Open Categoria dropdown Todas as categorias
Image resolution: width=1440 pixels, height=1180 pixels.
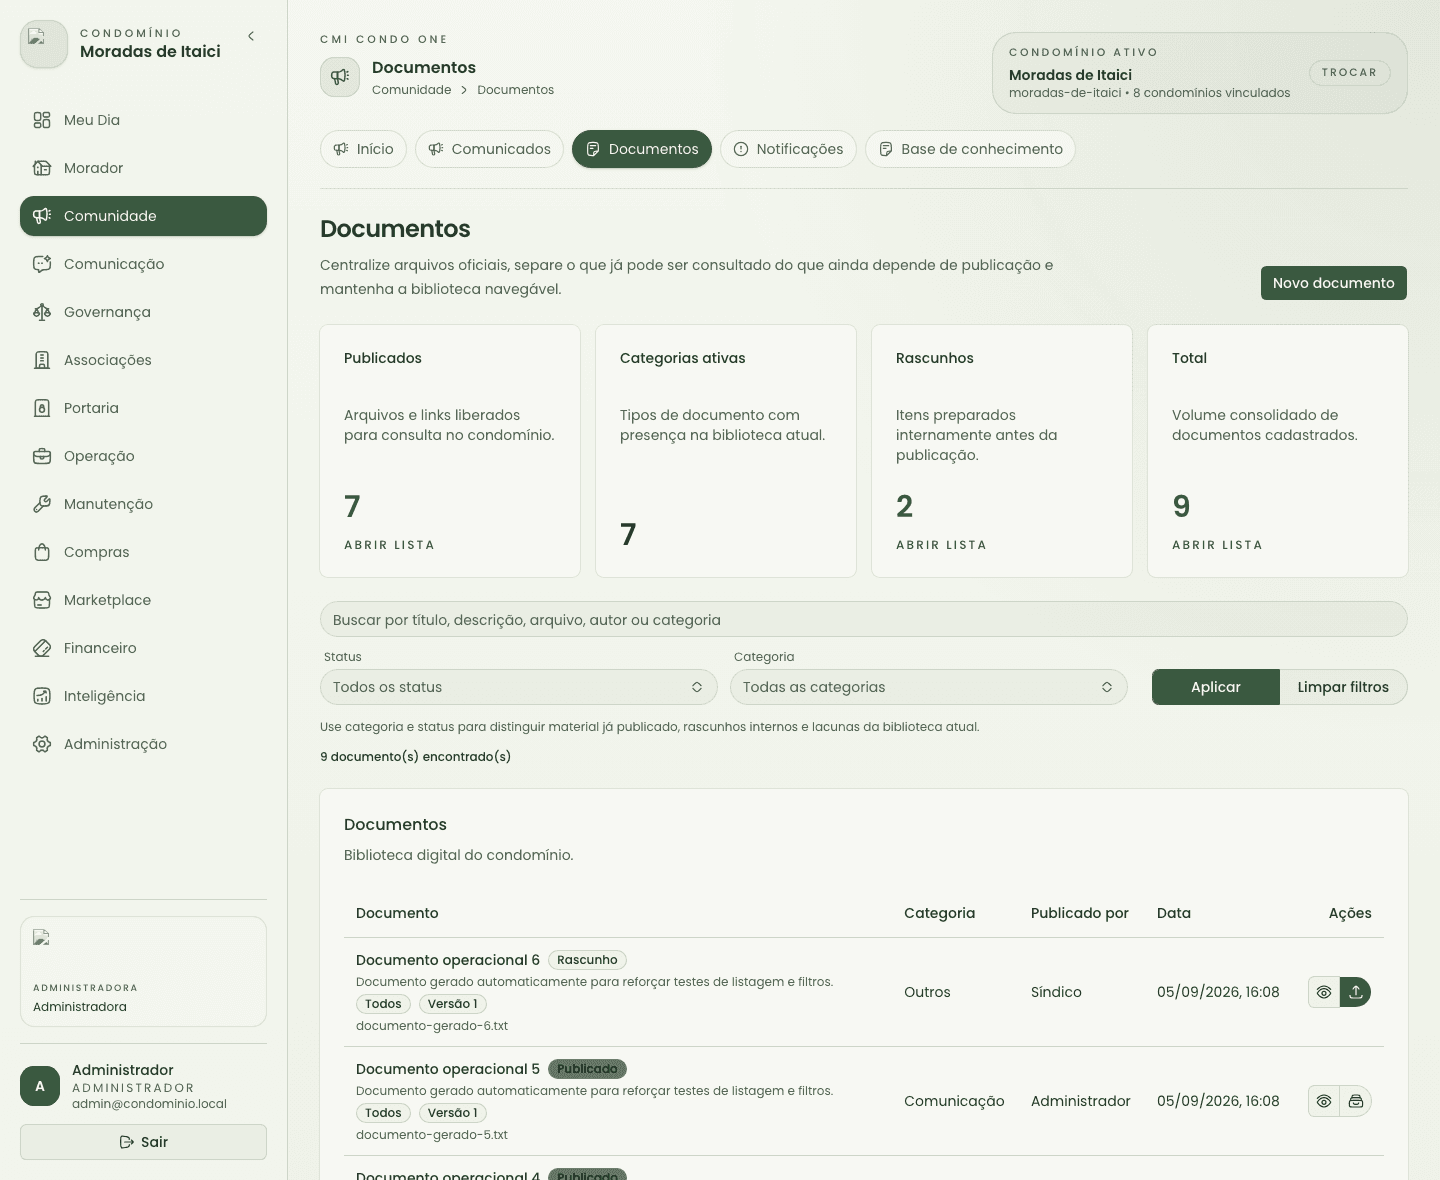(929, 687)
